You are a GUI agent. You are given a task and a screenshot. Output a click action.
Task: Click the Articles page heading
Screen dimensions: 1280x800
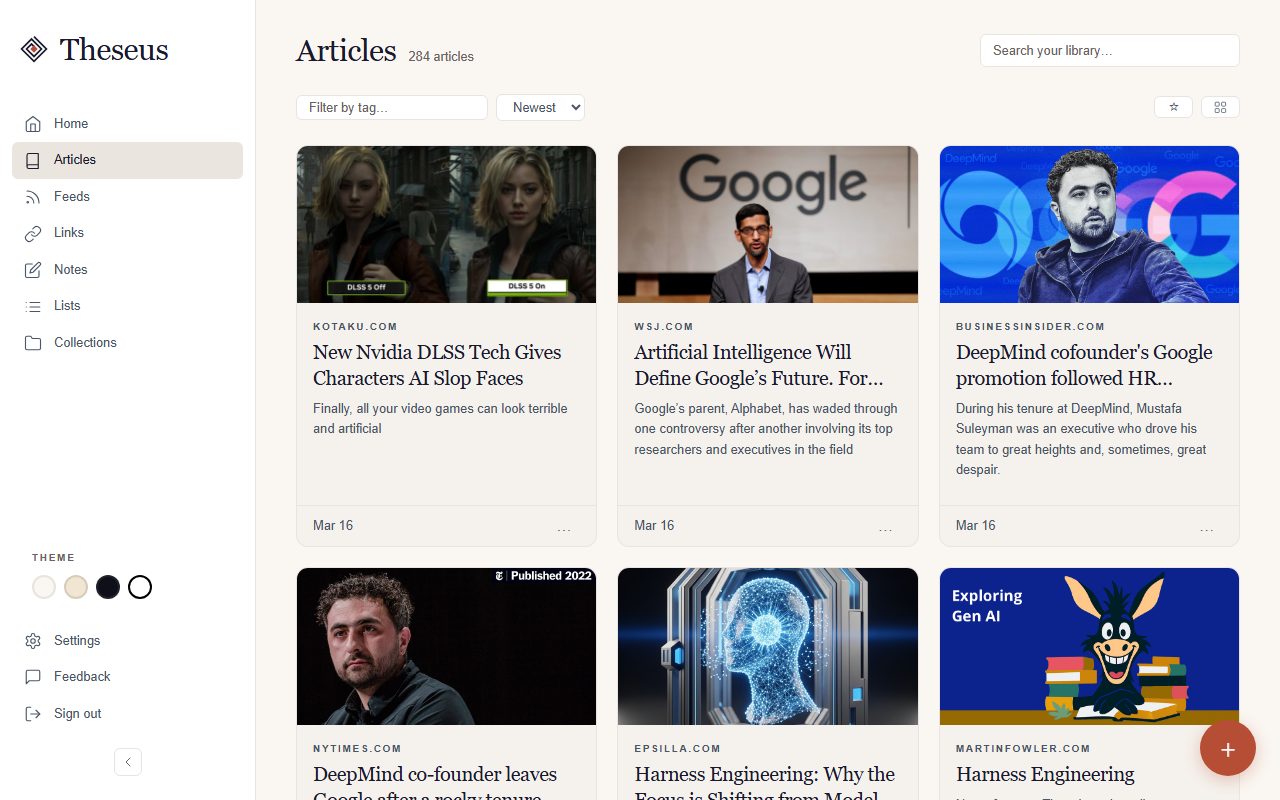coord(346,51)
